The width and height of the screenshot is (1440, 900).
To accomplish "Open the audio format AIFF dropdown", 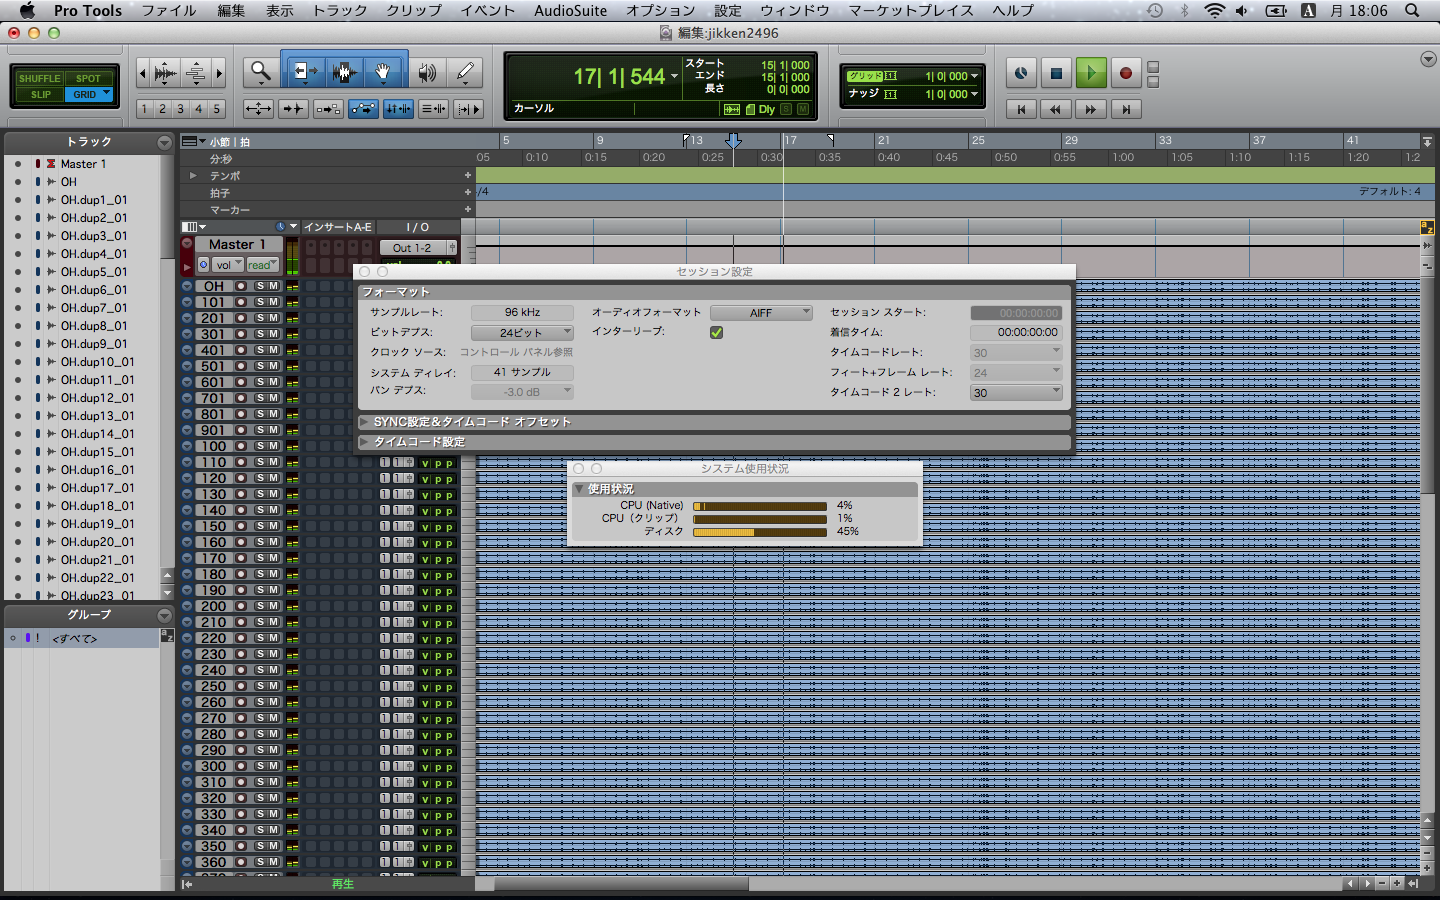I will click(x=761, y=313).
